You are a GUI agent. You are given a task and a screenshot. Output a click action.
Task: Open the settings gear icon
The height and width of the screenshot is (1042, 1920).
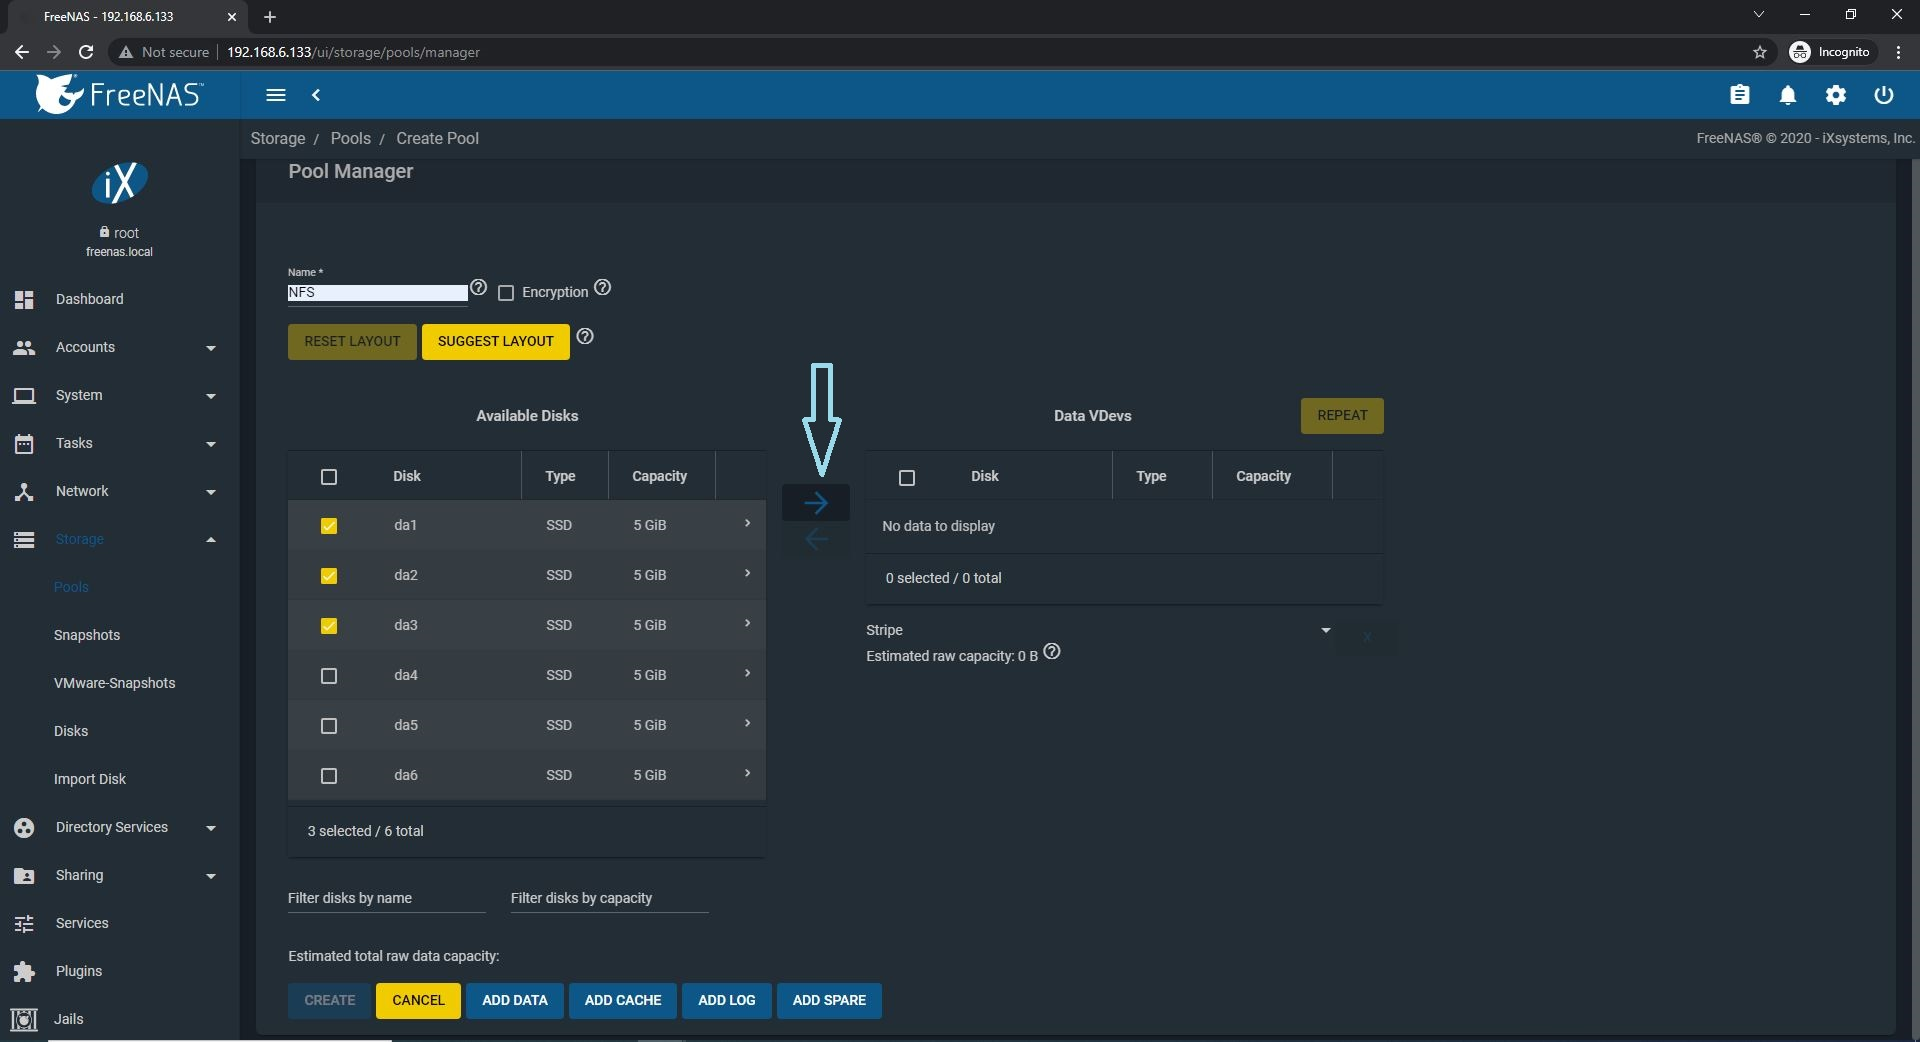tap(1836, 95)
